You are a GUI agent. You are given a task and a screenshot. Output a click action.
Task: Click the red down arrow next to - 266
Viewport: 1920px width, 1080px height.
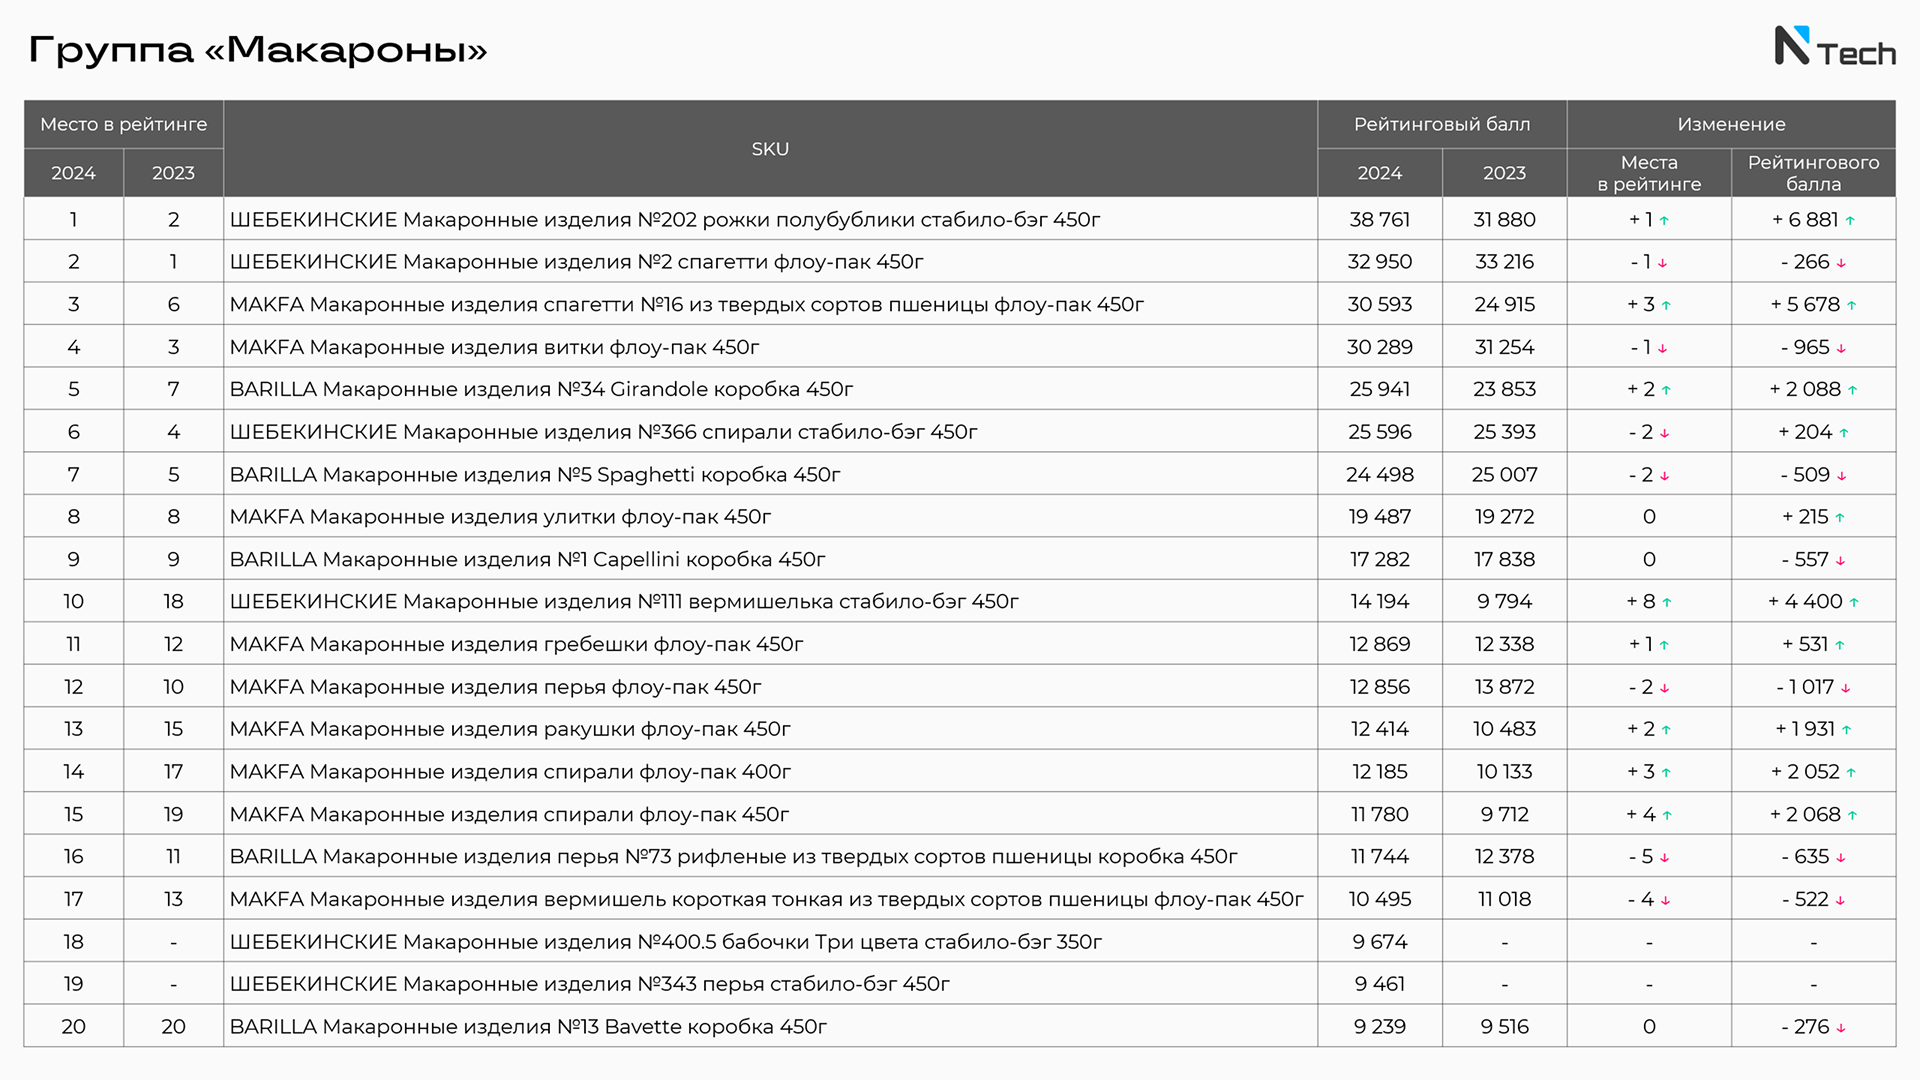[1841, 263]
